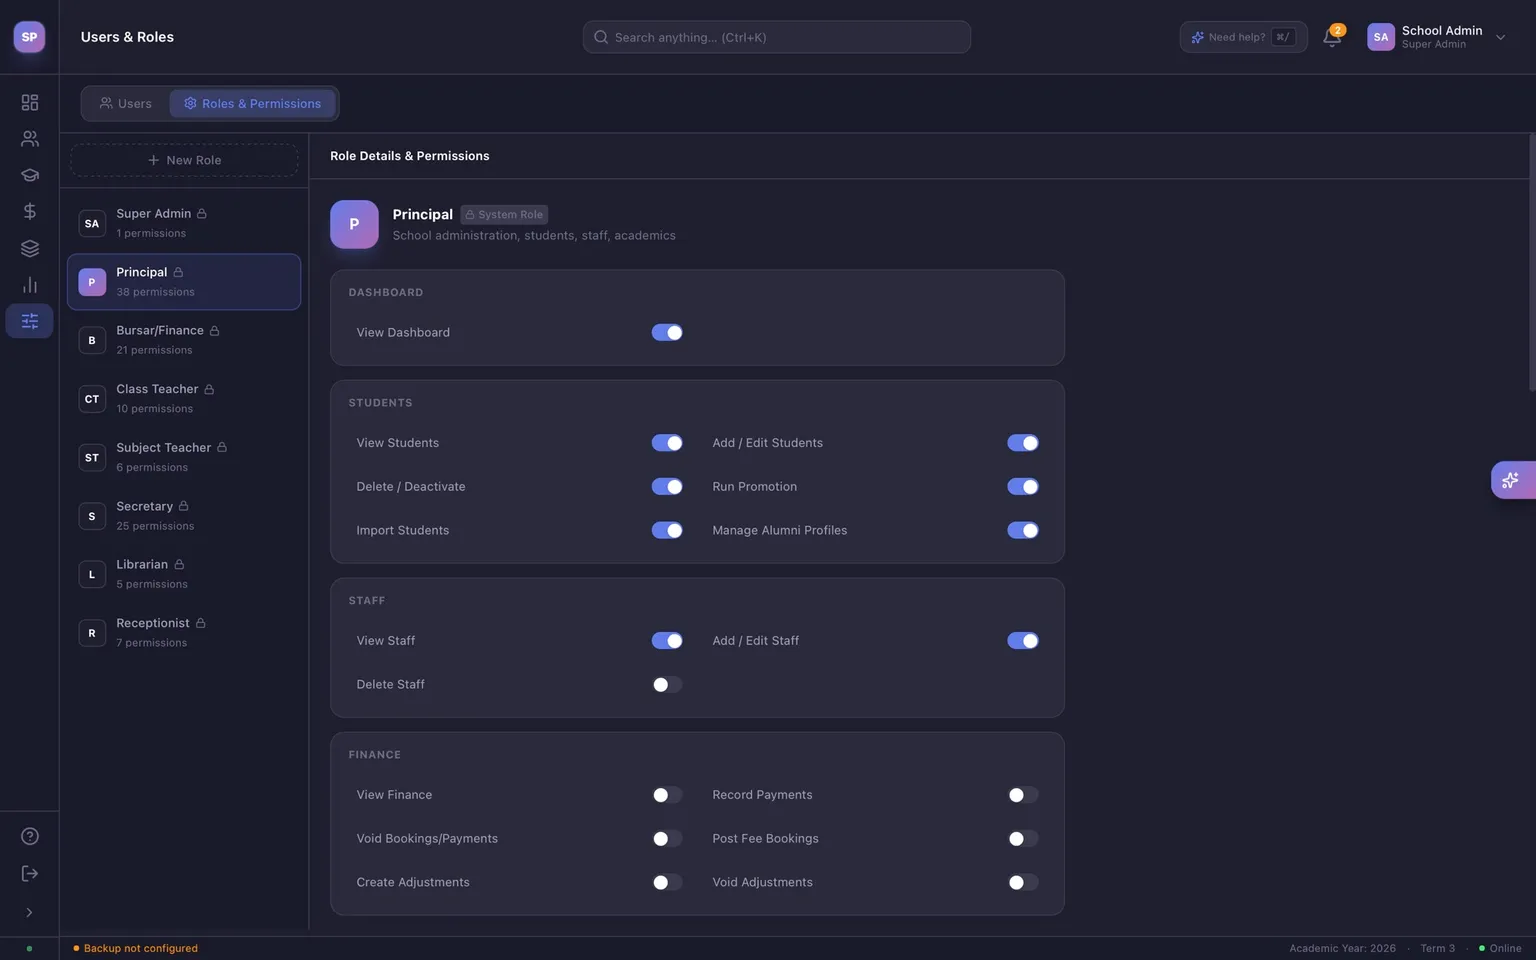
Task: Switch to the Users tab
Action: pos(126,103)
